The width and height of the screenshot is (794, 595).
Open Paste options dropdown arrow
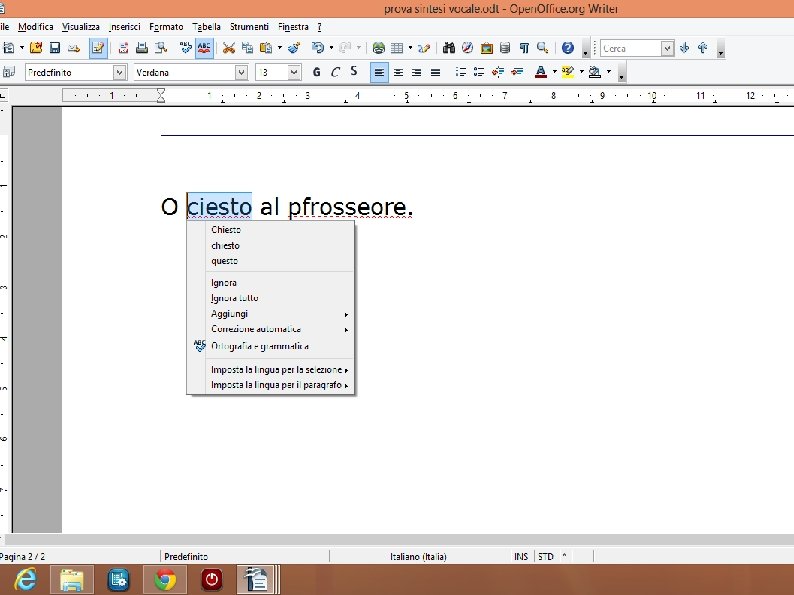[x=280, y=48]
